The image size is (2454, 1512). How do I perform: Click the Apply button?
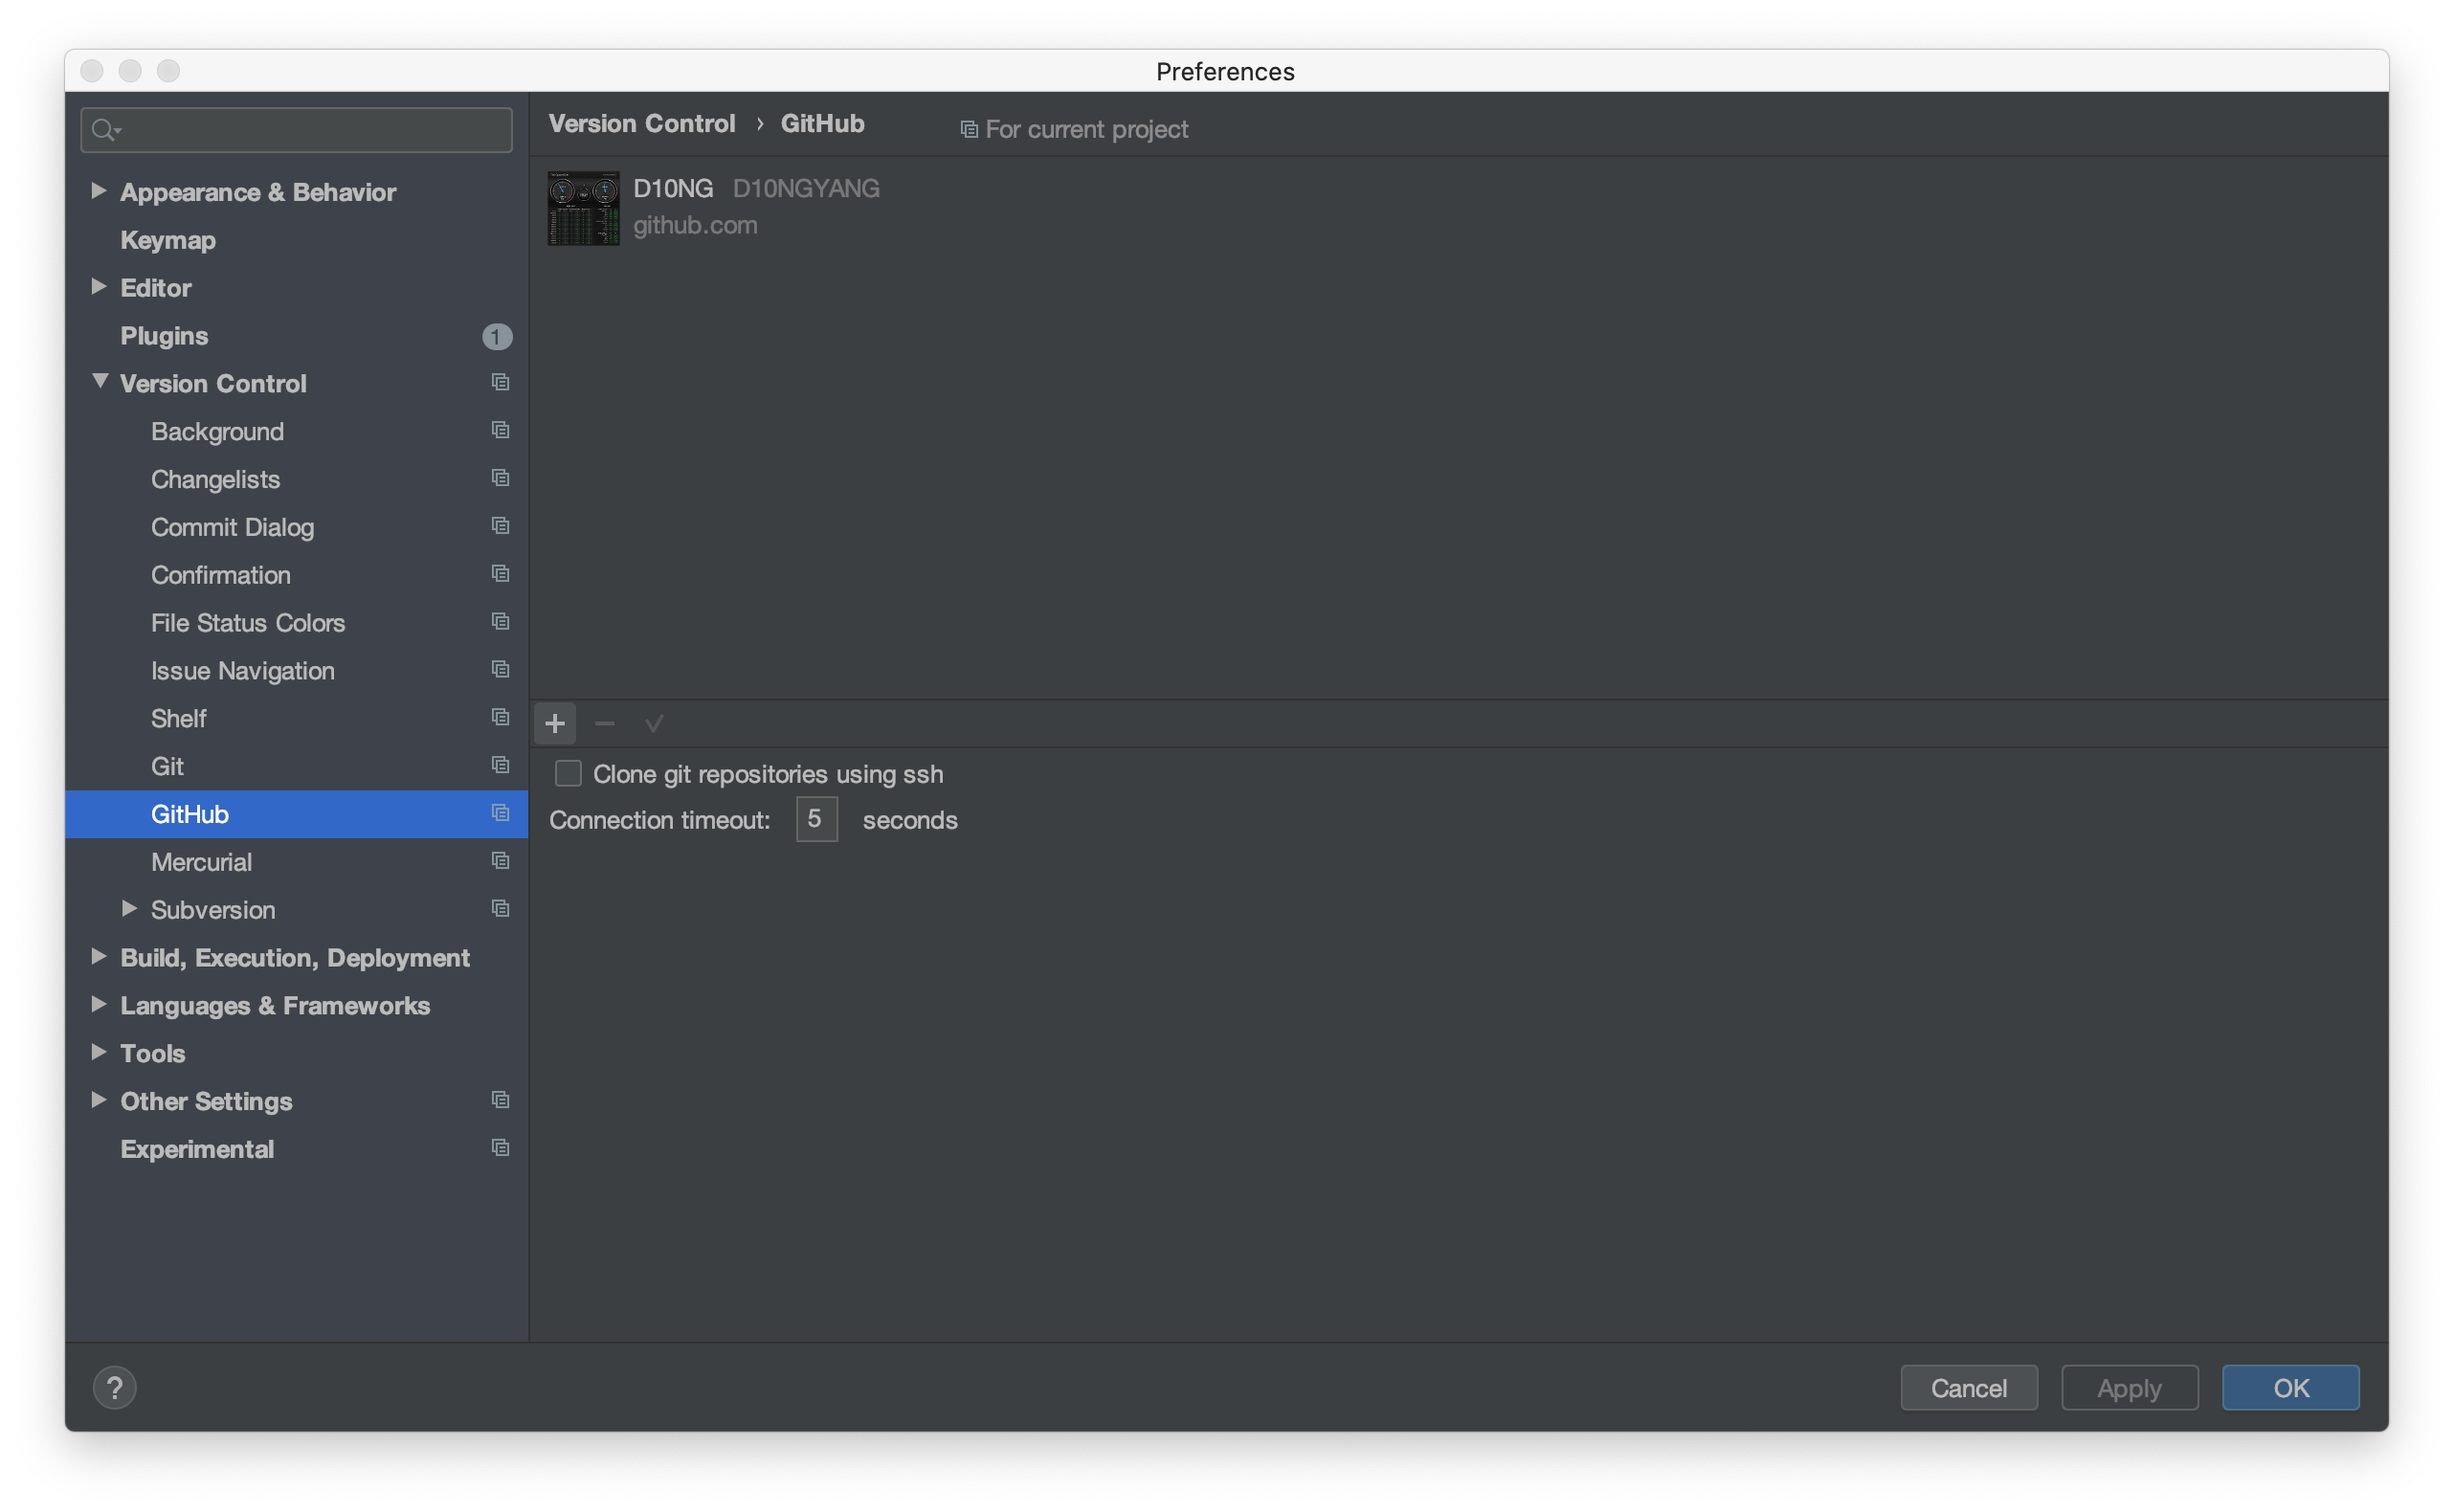(2129, 1387)
